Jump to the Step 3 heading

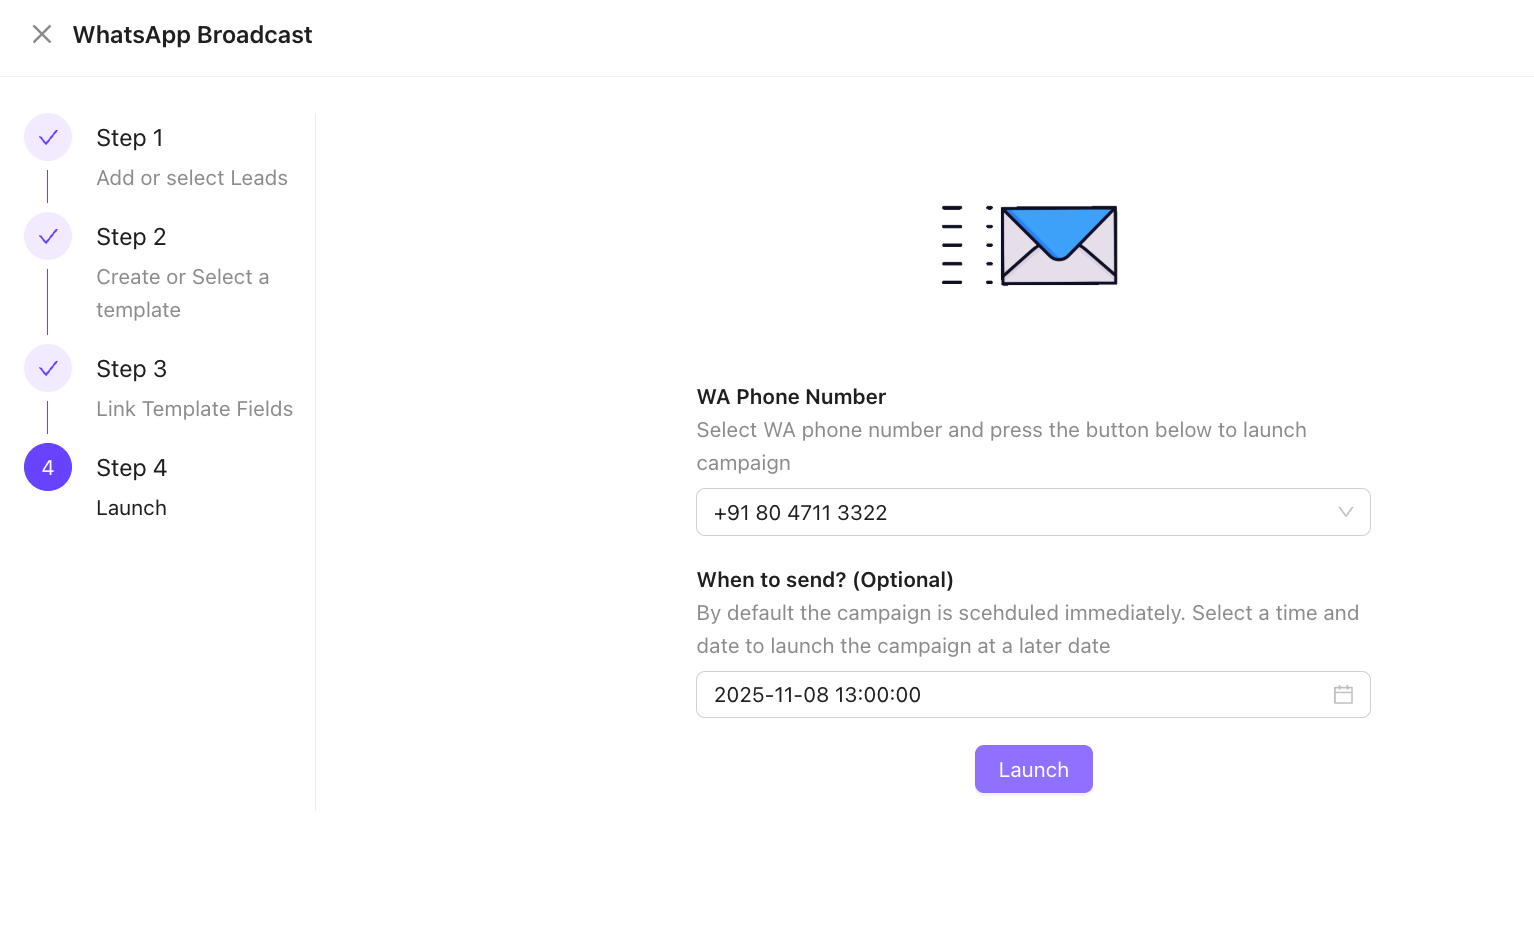coord(131,369)
